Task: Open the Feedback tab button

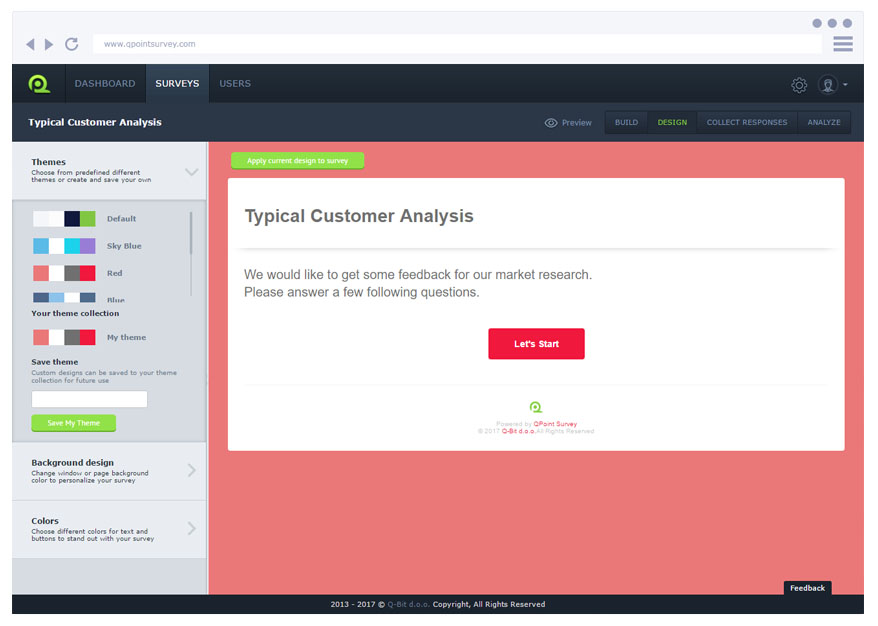Action: (807, 588)
